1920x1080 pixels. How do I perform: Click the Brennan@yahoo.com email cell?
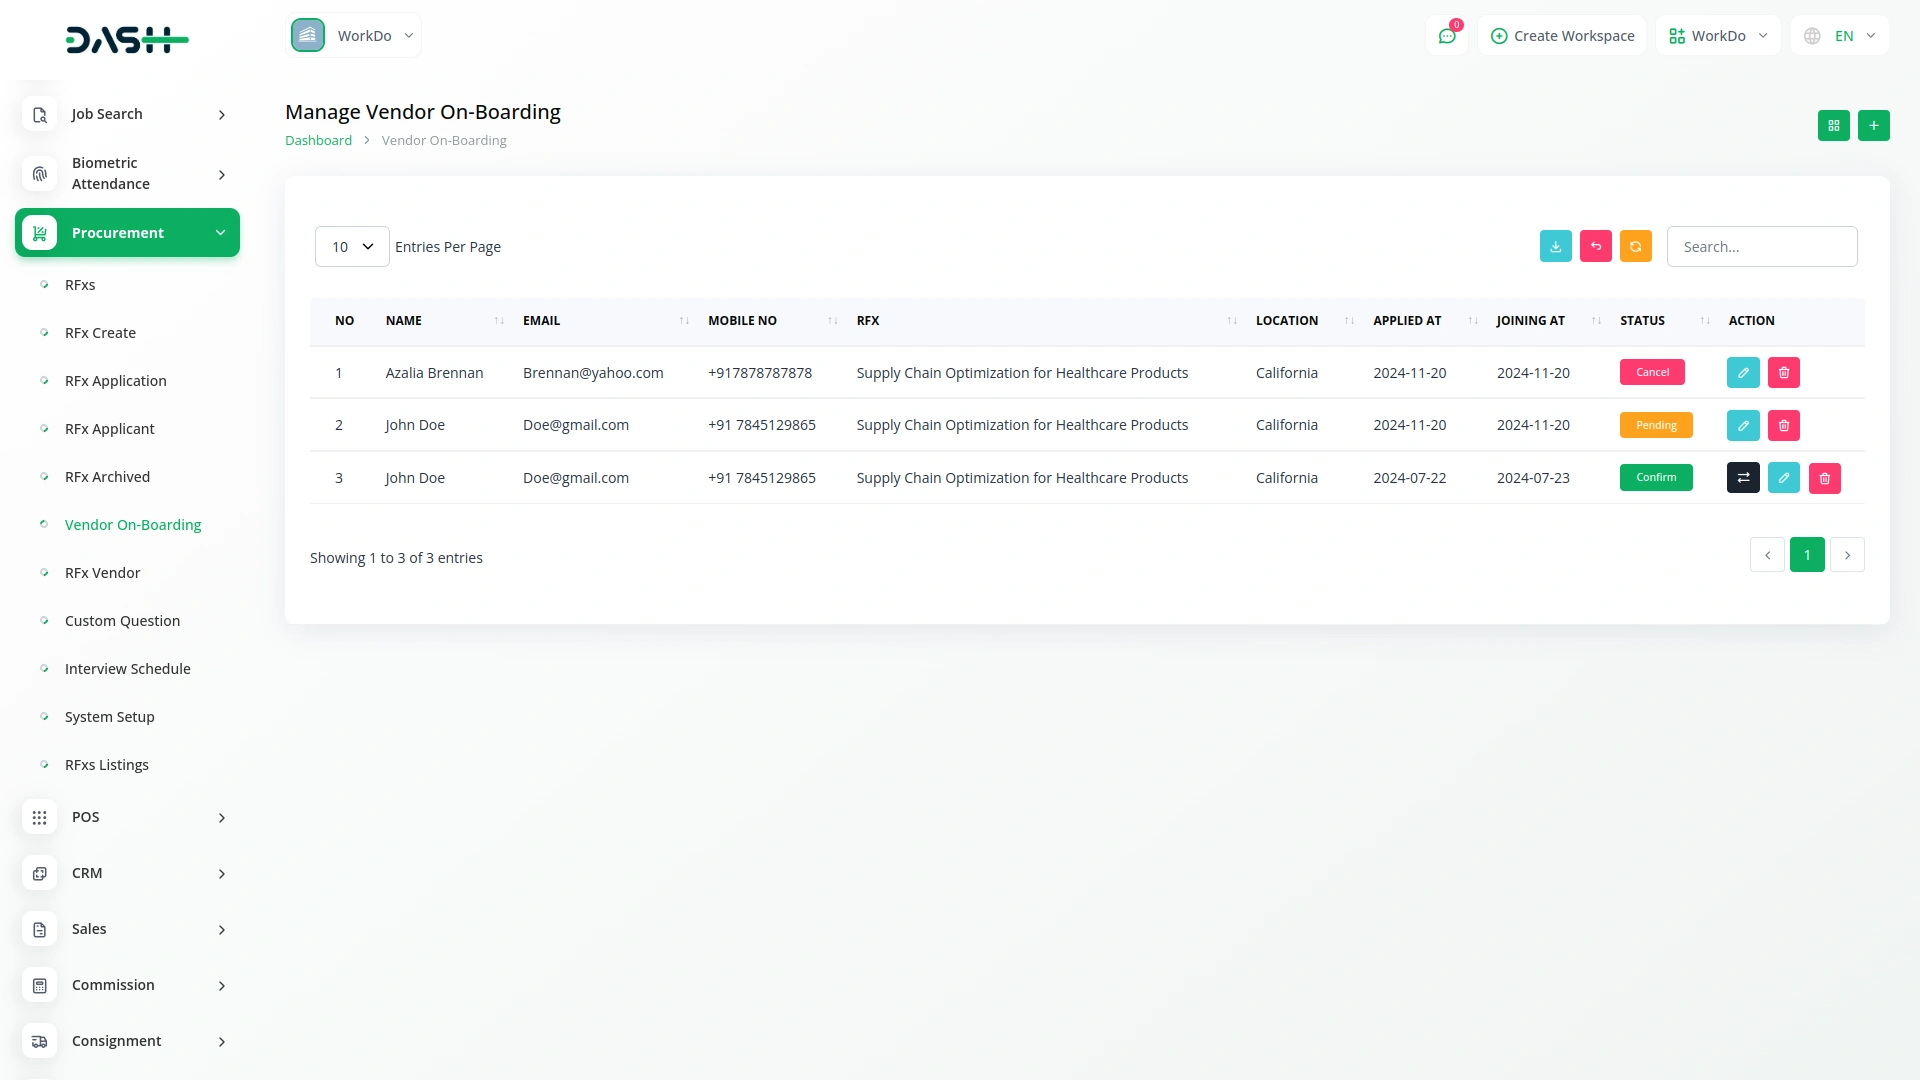(x=593, y=373)
